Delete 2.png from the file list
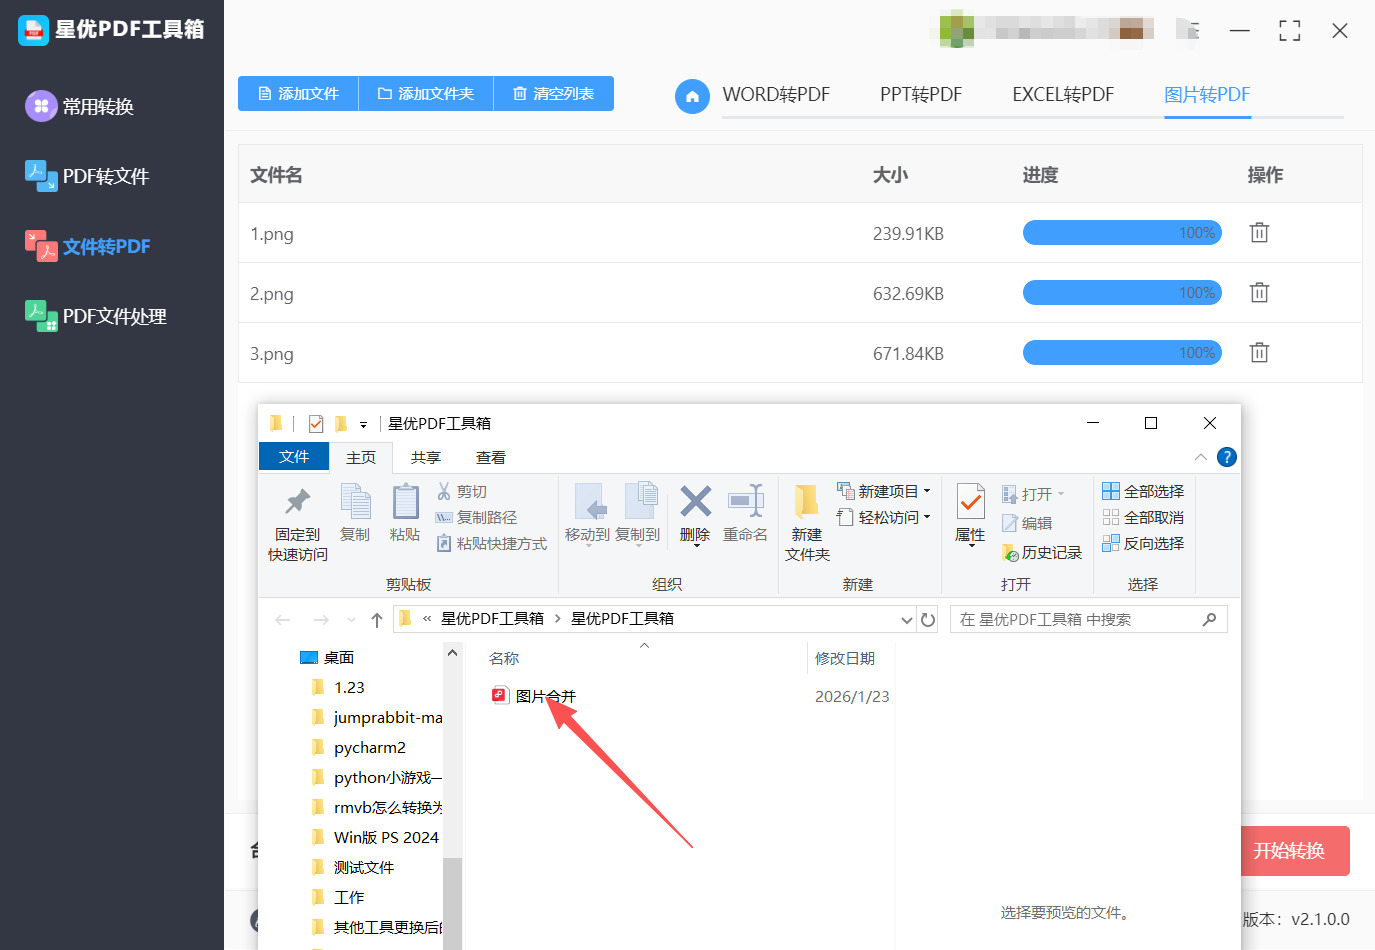 point(1259,293)
